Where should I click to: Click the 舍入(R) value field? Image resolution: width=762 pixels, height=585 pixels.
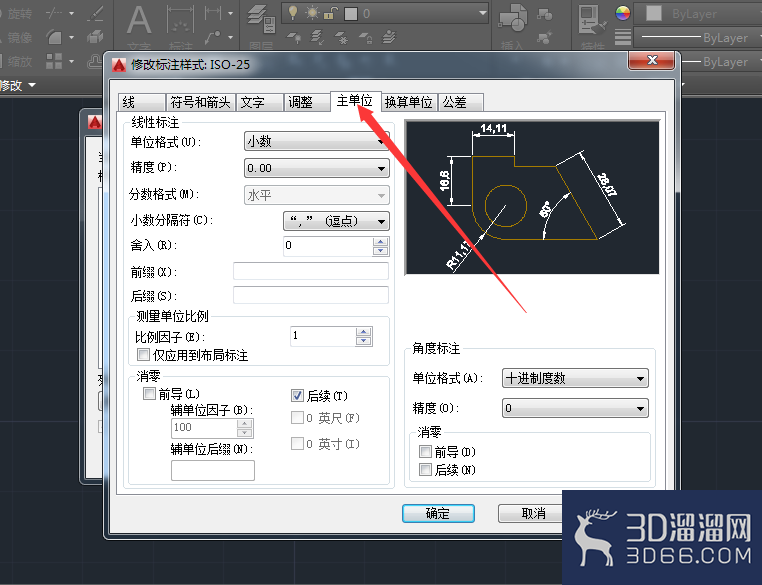tap(329, 246)
